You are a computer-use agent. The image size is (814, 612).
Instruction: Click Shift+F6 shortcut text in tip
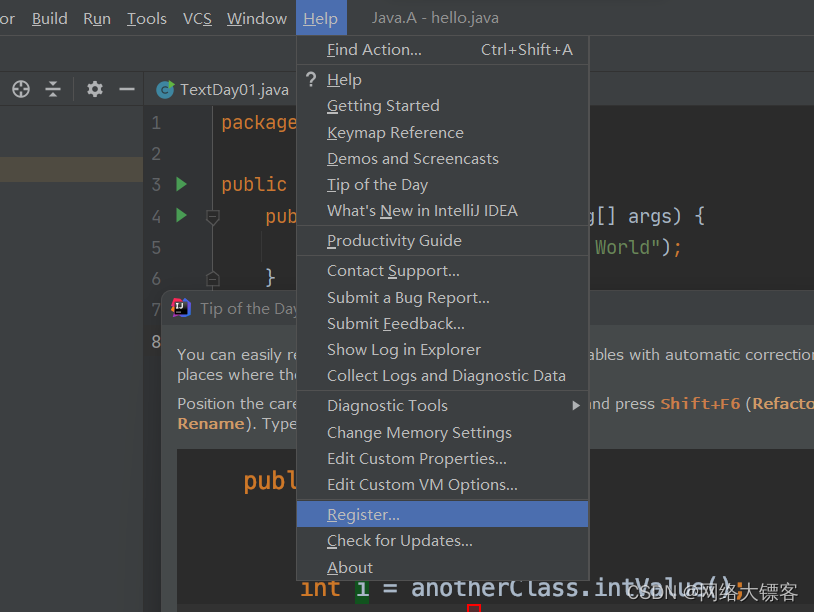[x=700, y=403]
